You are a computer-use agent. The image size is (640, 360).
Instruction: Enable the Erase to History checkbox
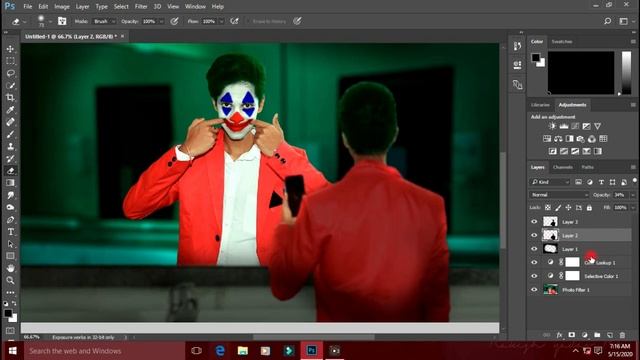coord(248,21)
